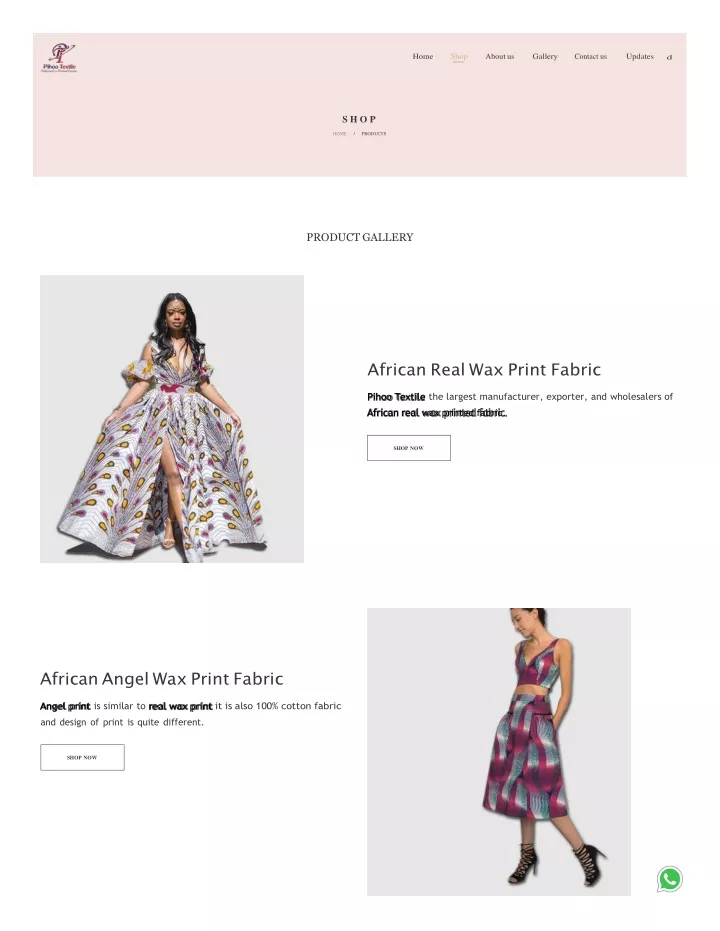720x931 pixels.
Task: Open African Real Wax Print Fabric title
Action: [x=484, y=369]
